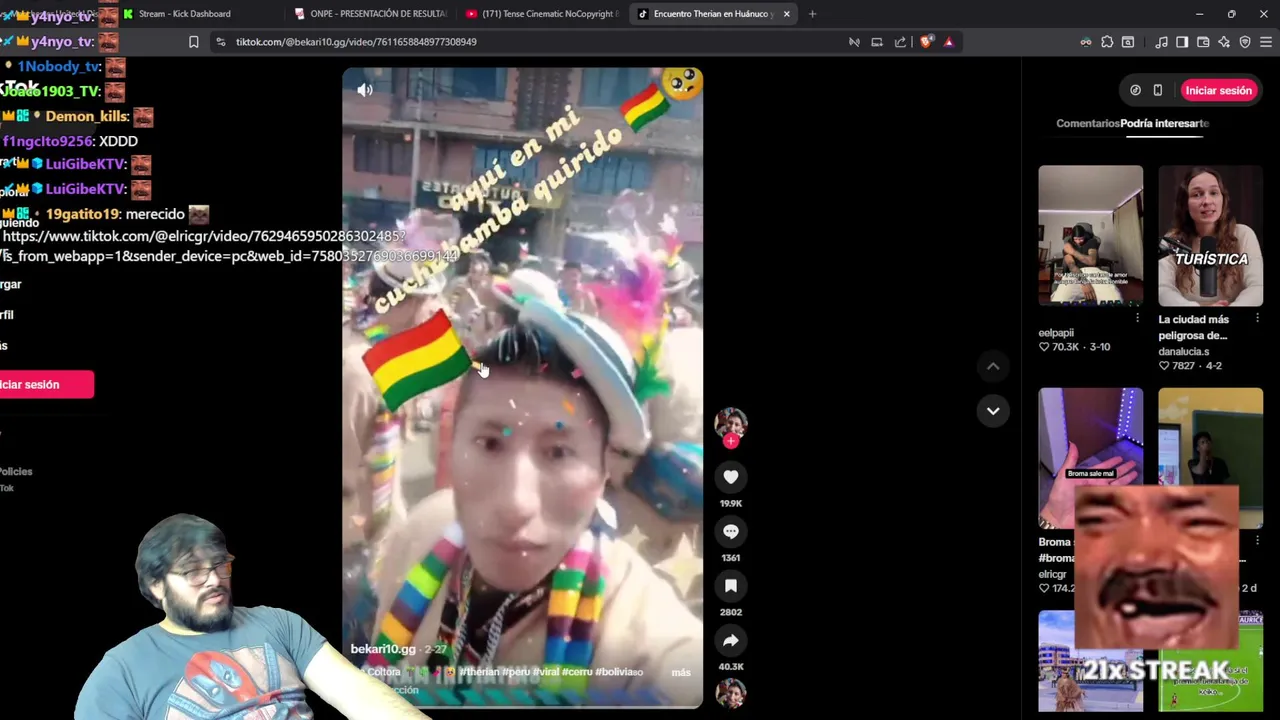Image resolution: width=1280 pixels, height=720 pixels.
Task: Open the music note media control icon
Action: click(x=1161, y=42)
